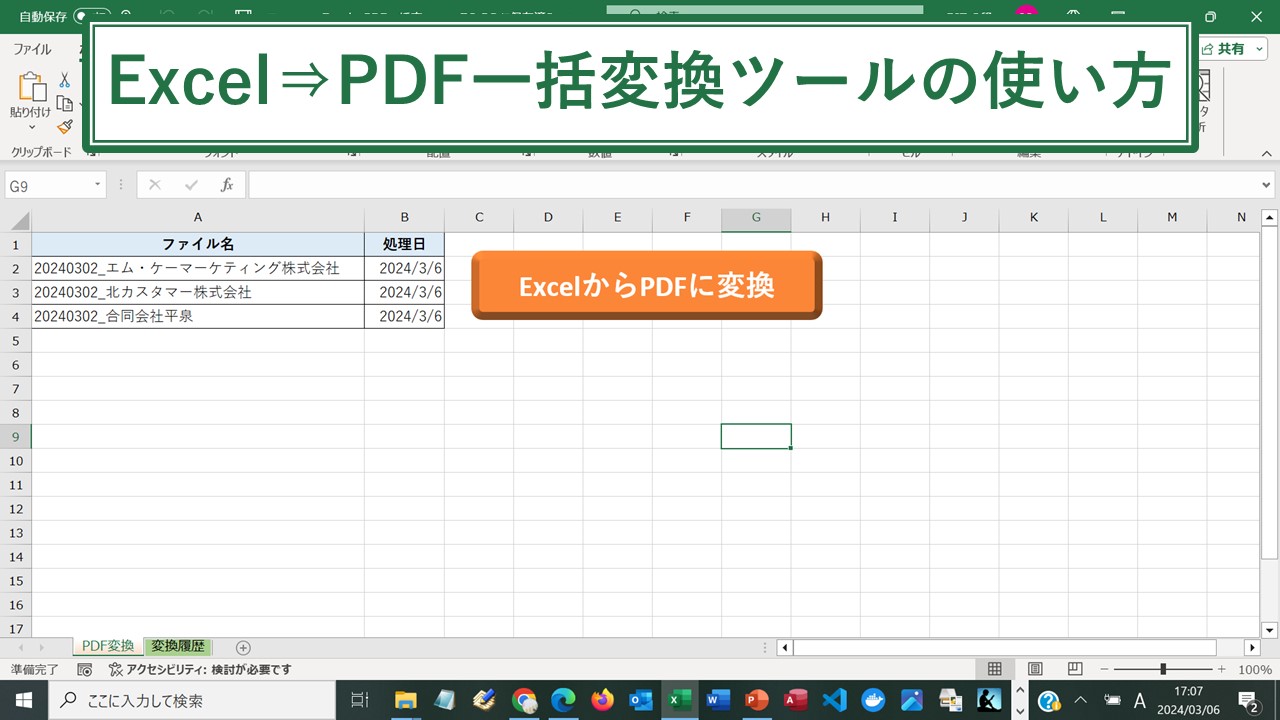Image resolution: width=1280 pixels, height=720 pixels.
Task: Click the zoom slider handle
Action: coord(1163,670)
